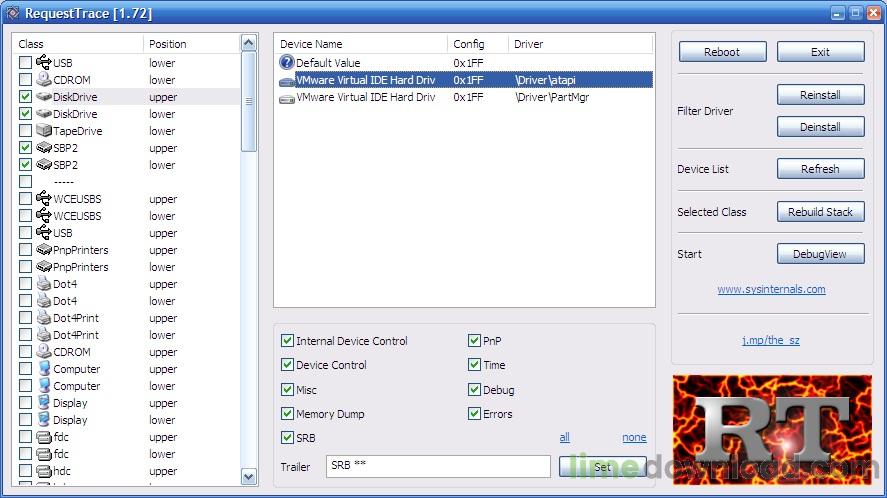Screen dimensions: 887x498
Task: Click the drive icon for the \Driver\PartMgr device
Action: [x=287, y=97]
